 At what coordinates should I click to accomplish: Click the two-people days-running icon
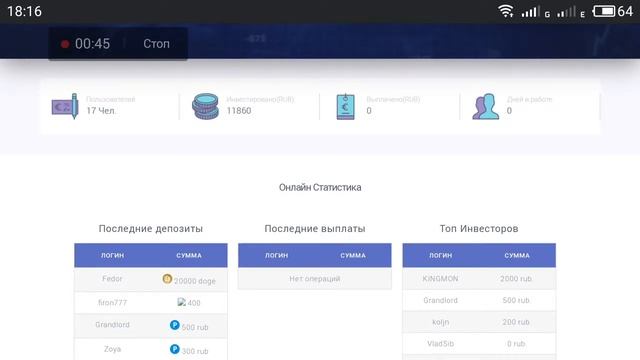[x=486, y=106]
